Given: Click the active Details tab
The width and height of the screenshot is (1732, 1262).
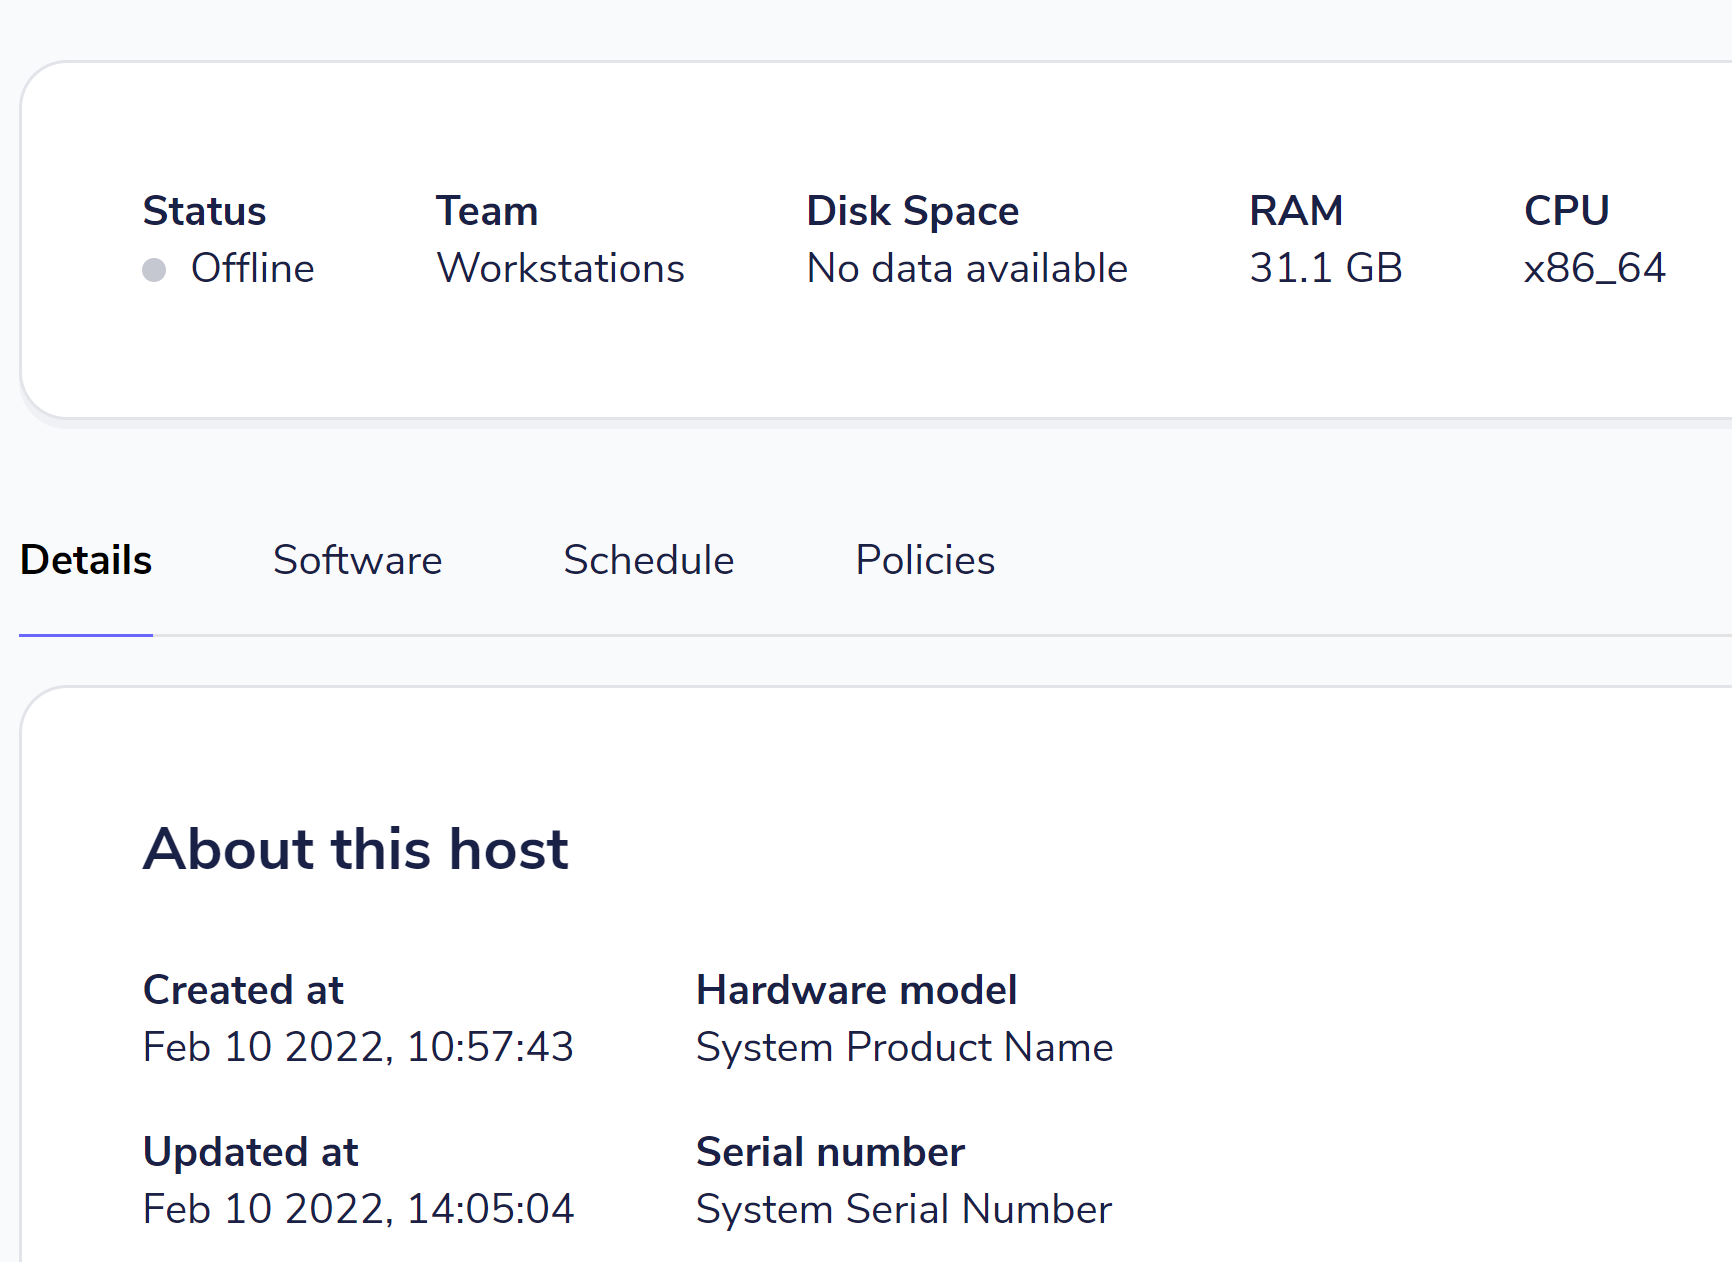Looking at the screenshot, I should coord(85,561).
